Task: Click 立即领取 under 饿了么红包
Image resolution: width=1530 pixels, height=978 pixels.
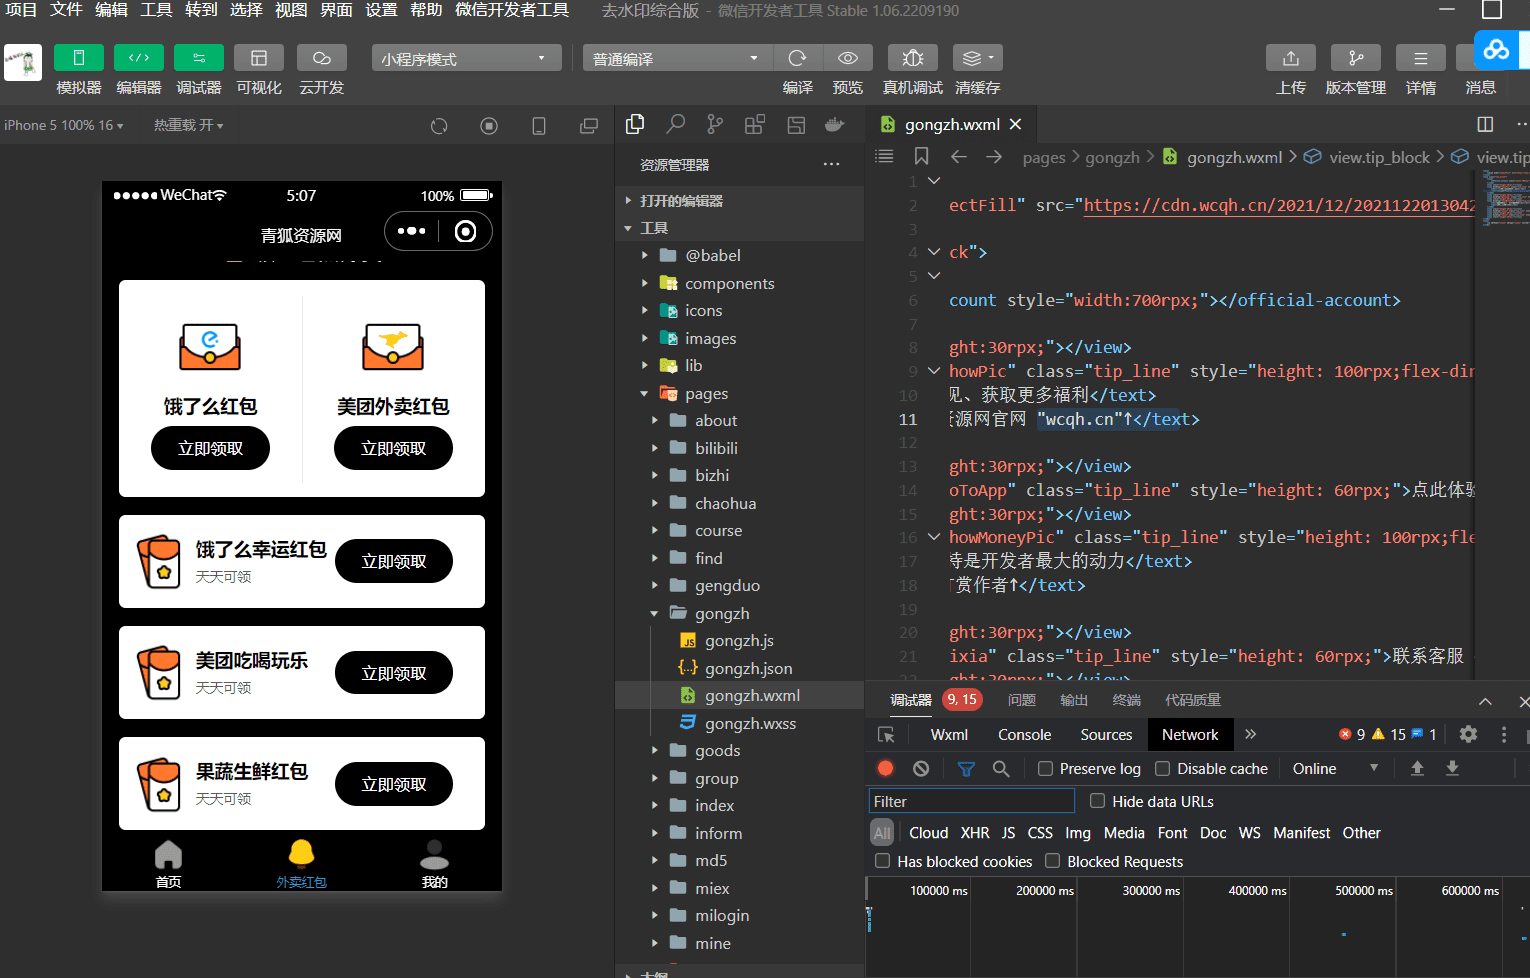Action: coord(210,448)
